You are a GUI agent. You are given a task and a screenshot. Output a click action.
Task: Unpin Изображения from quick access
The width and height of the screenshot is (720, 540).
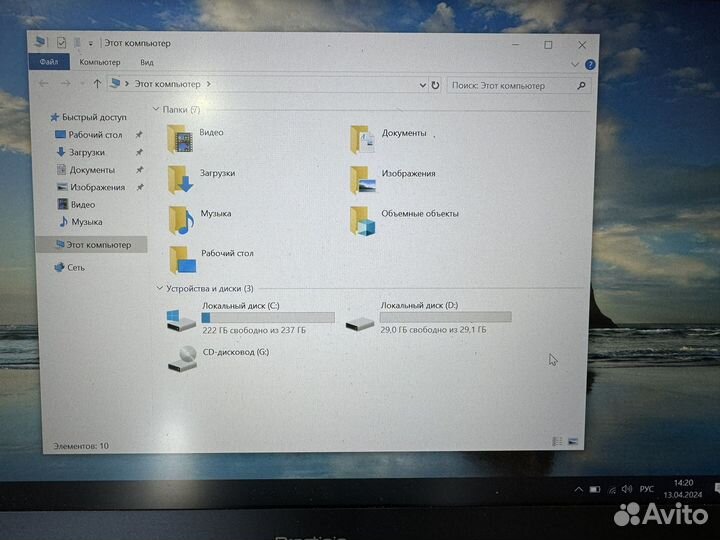tap(140, 187)
